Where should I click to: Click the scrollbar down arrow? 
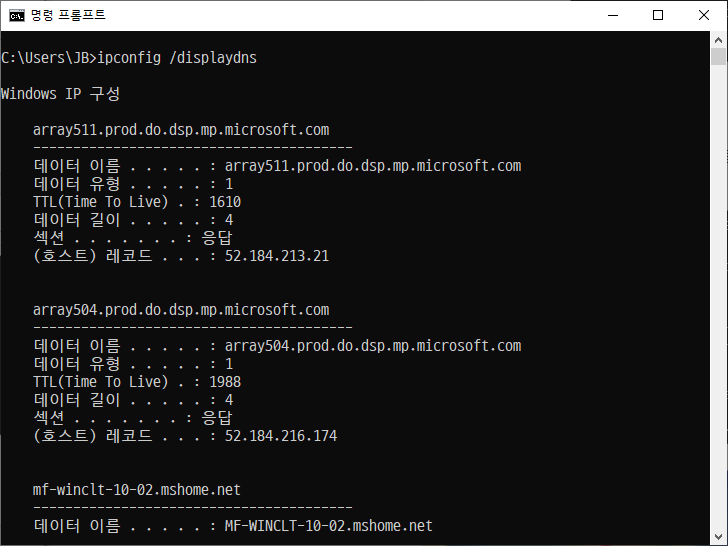click(x=718, y=536)
